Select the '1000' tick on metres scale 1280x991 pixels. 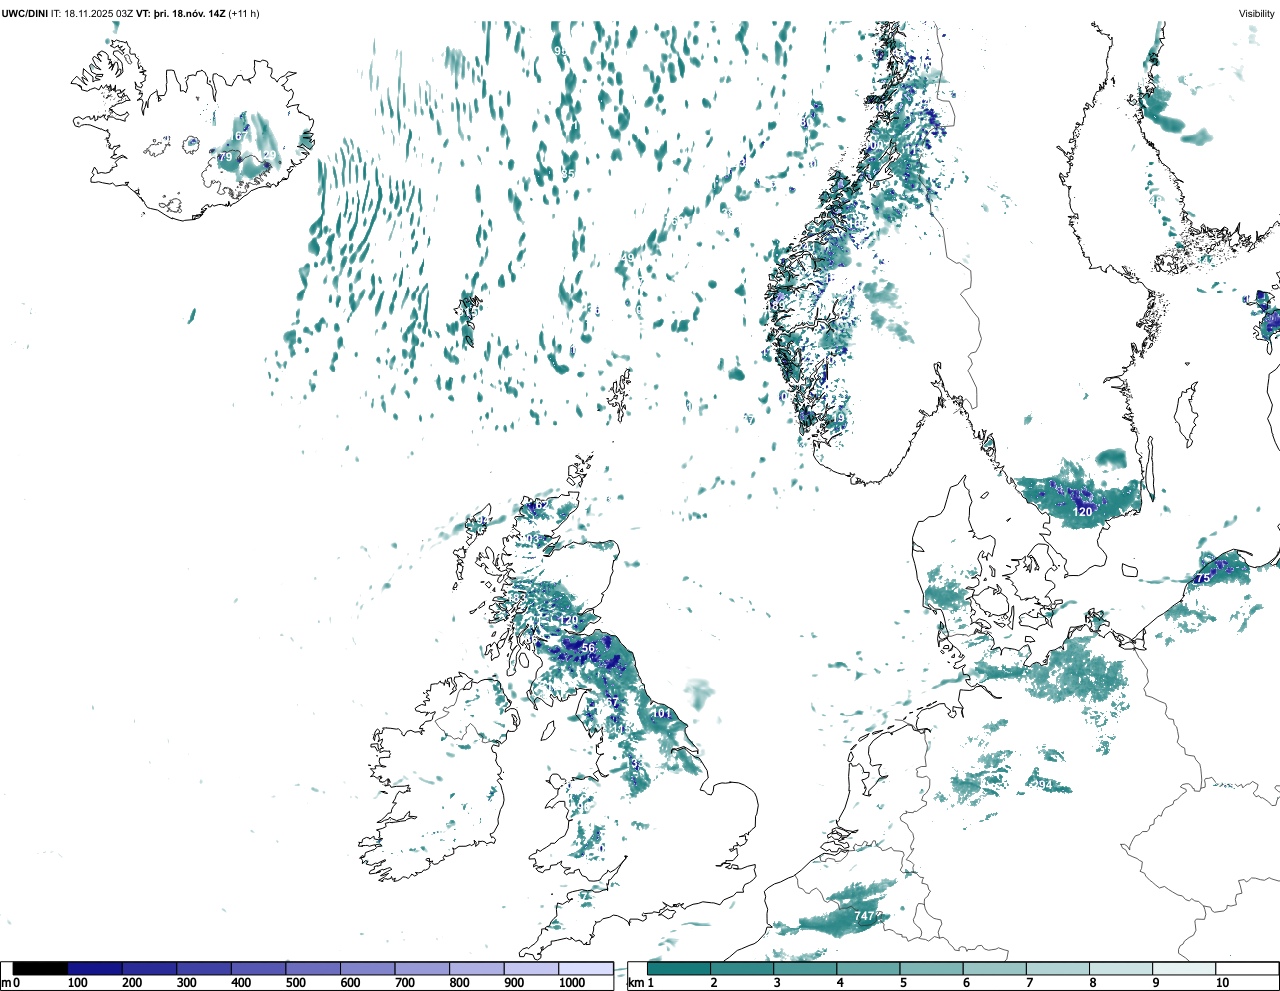[x=572, y=983]
